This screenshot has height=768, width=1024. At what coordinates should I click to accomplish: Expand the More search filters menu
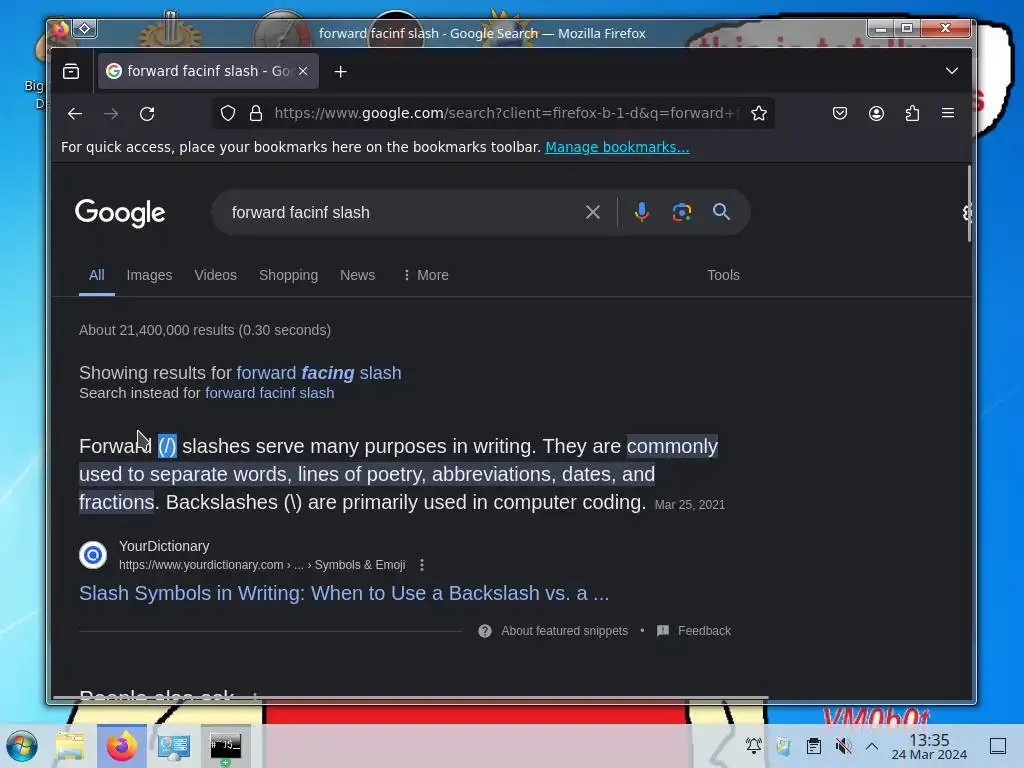pyautogui.click(x=426, y=276)
